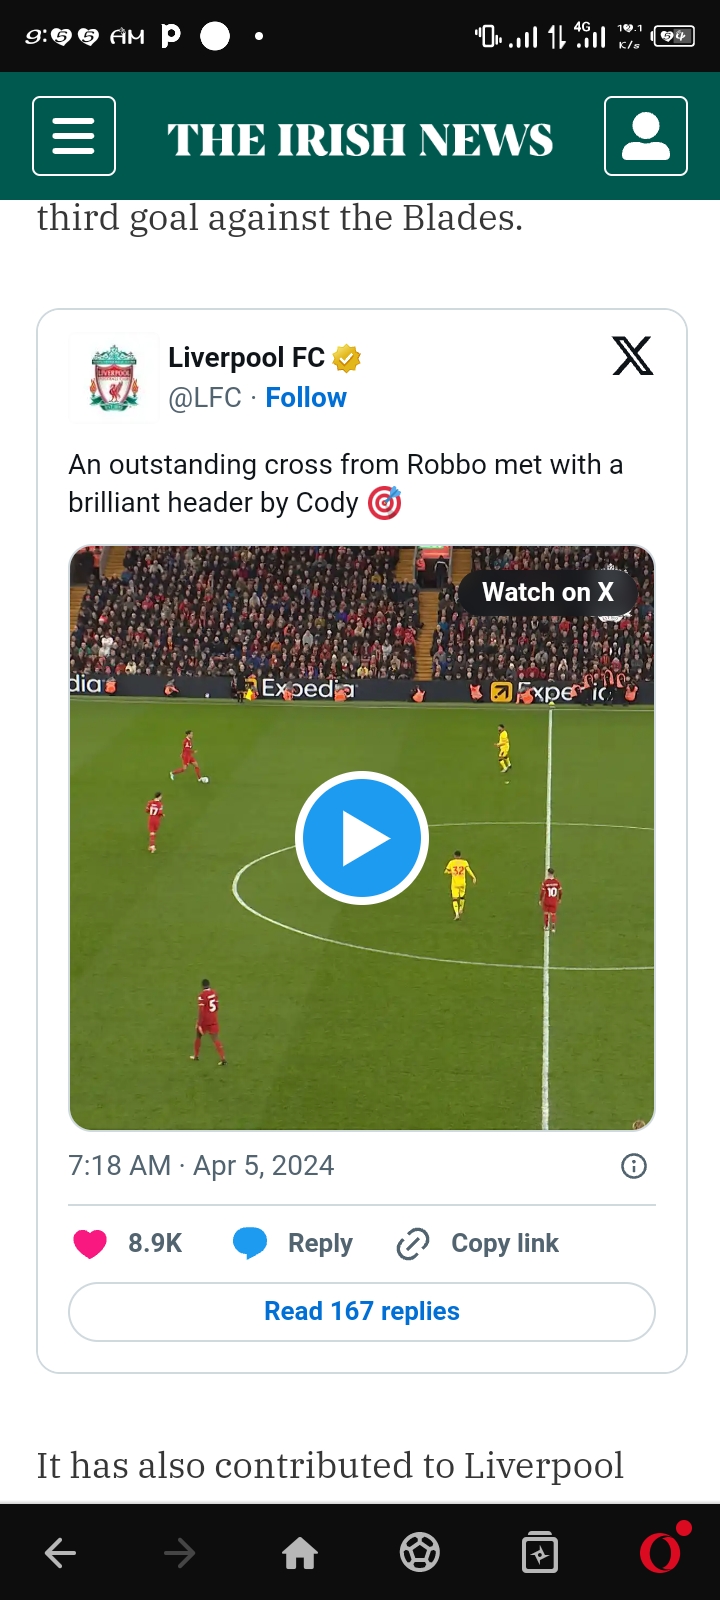This screenshot has height=1600, width=720.
Task: Tap the football icon in browser bar
Action: click(420, 1553)
